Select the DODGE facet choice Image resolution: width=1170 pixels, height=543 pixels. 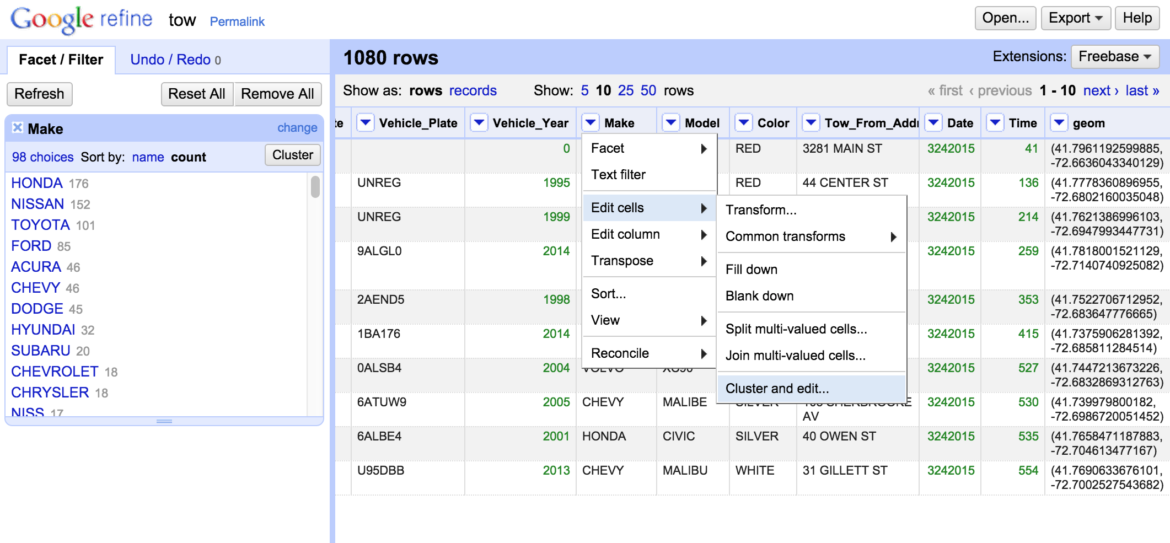pyautogui.click(x=37, y=309)
